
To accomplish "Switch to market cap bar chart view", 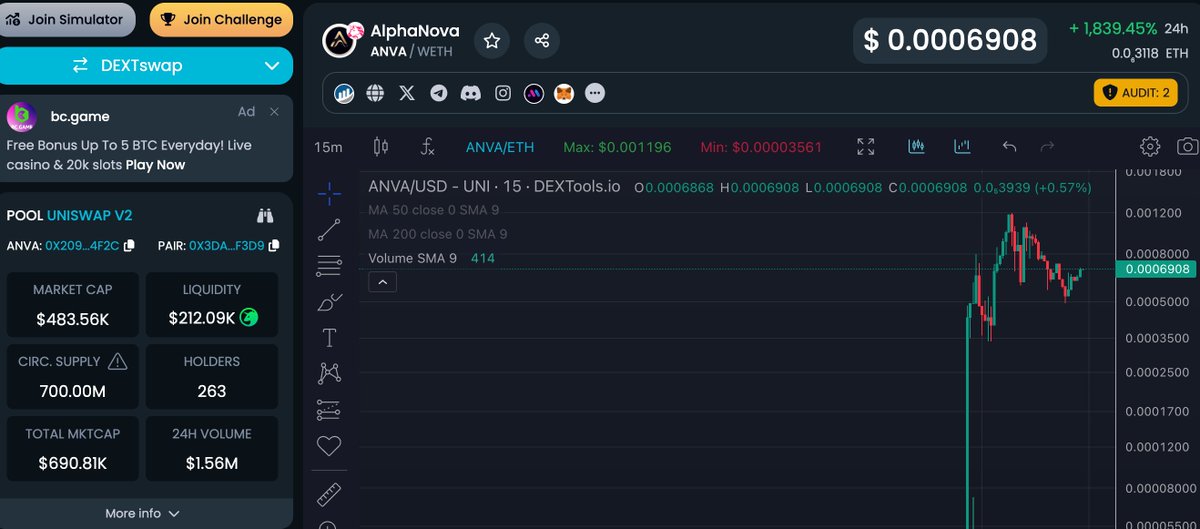I will pos(963,146).
